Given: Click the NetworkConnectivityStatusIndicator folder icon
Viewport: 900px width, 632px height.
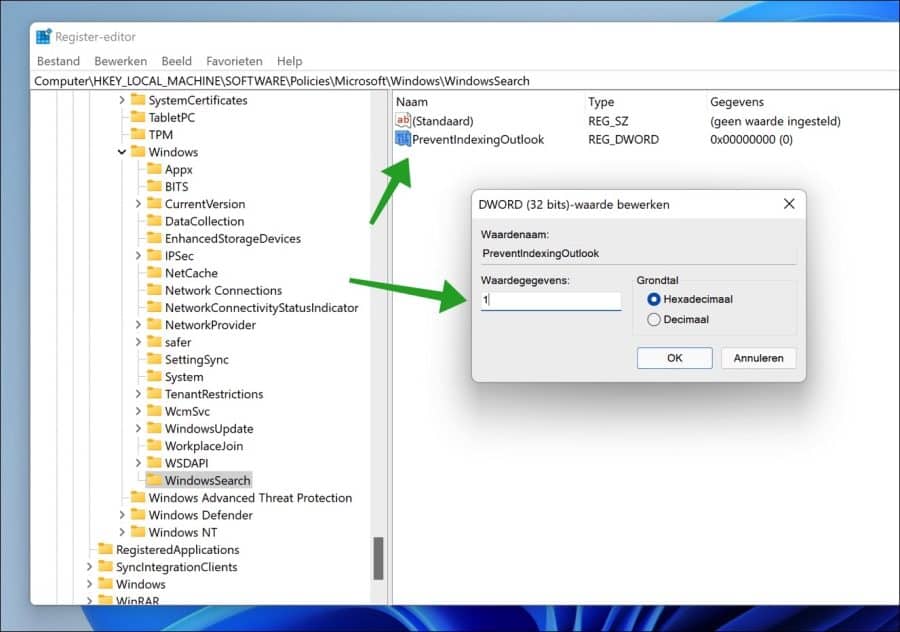Looking at the screenshot, I should coord(154,307).
